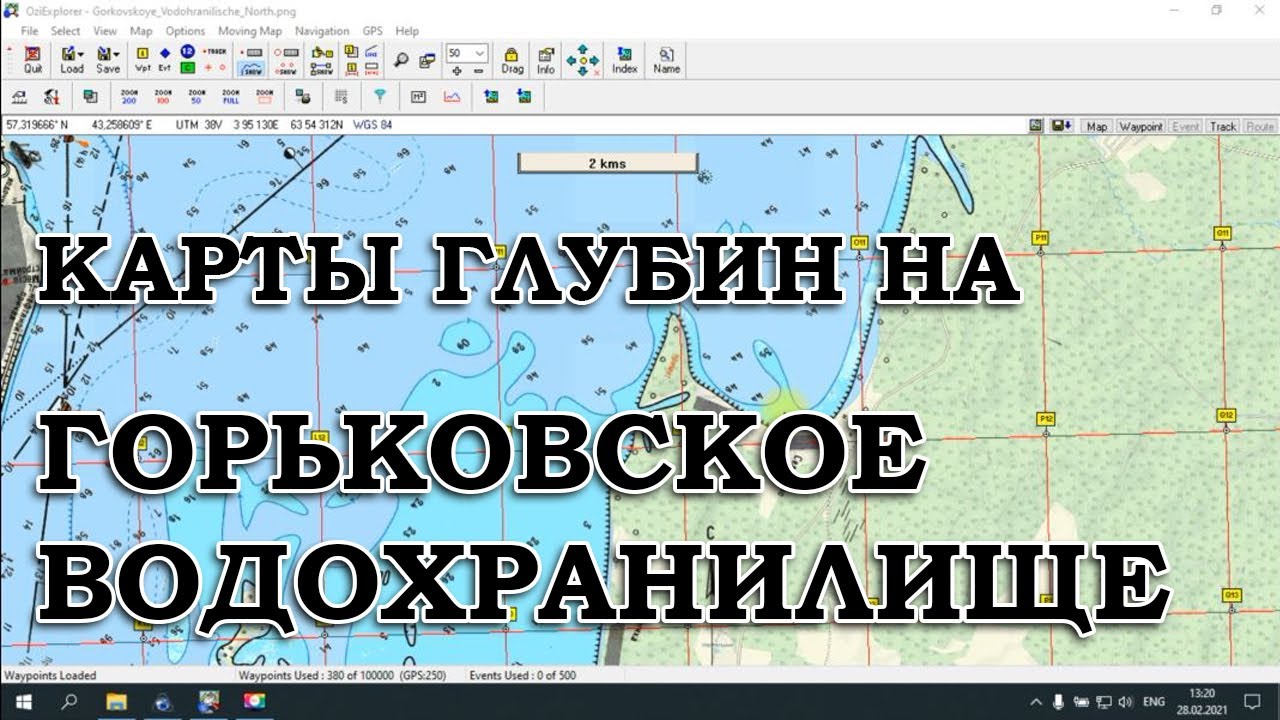Click the zoom window rectangle icon
The width and height of the screenshot is (1280, 720).
(264, 97)
